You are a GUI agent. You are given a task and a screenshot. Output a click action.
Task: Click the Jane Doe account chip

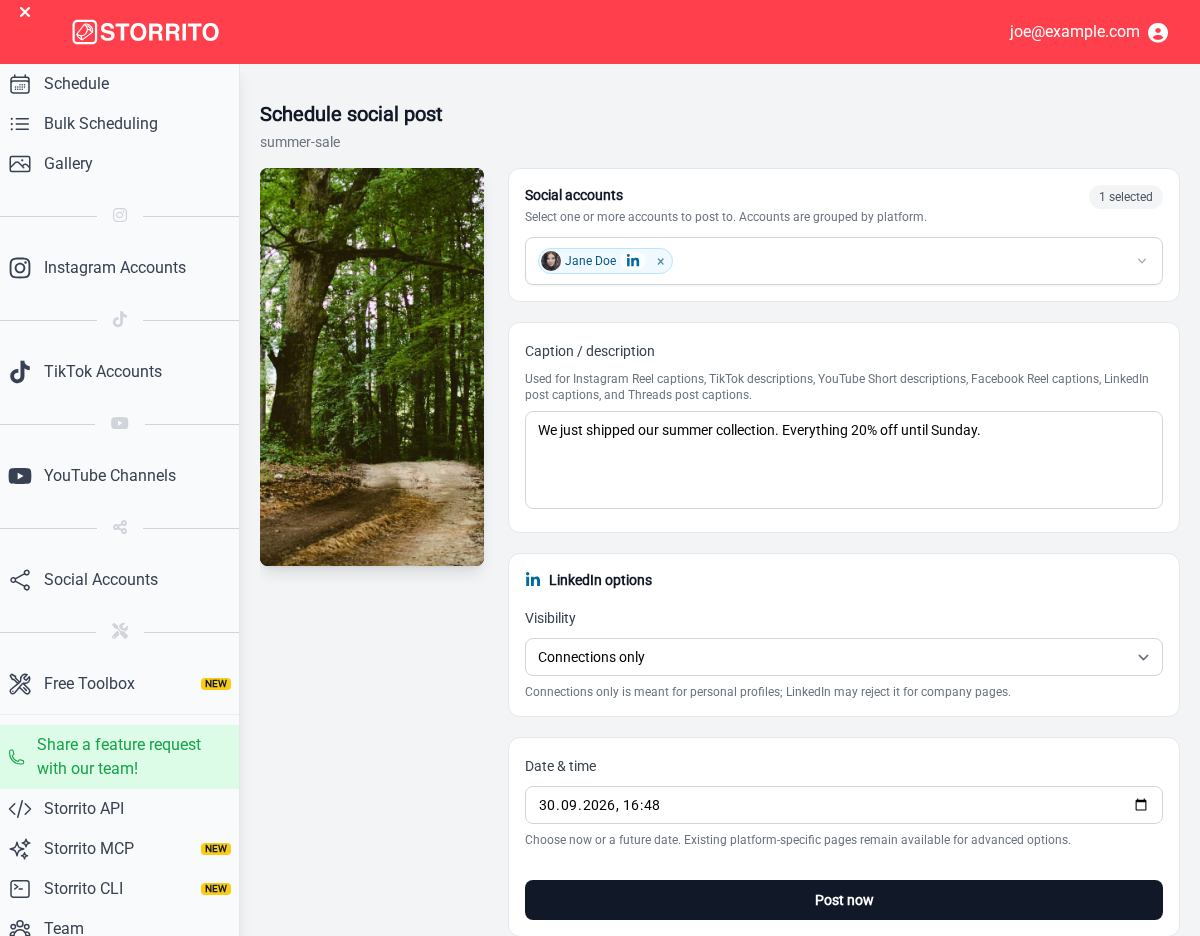click(x=605, y=261)
